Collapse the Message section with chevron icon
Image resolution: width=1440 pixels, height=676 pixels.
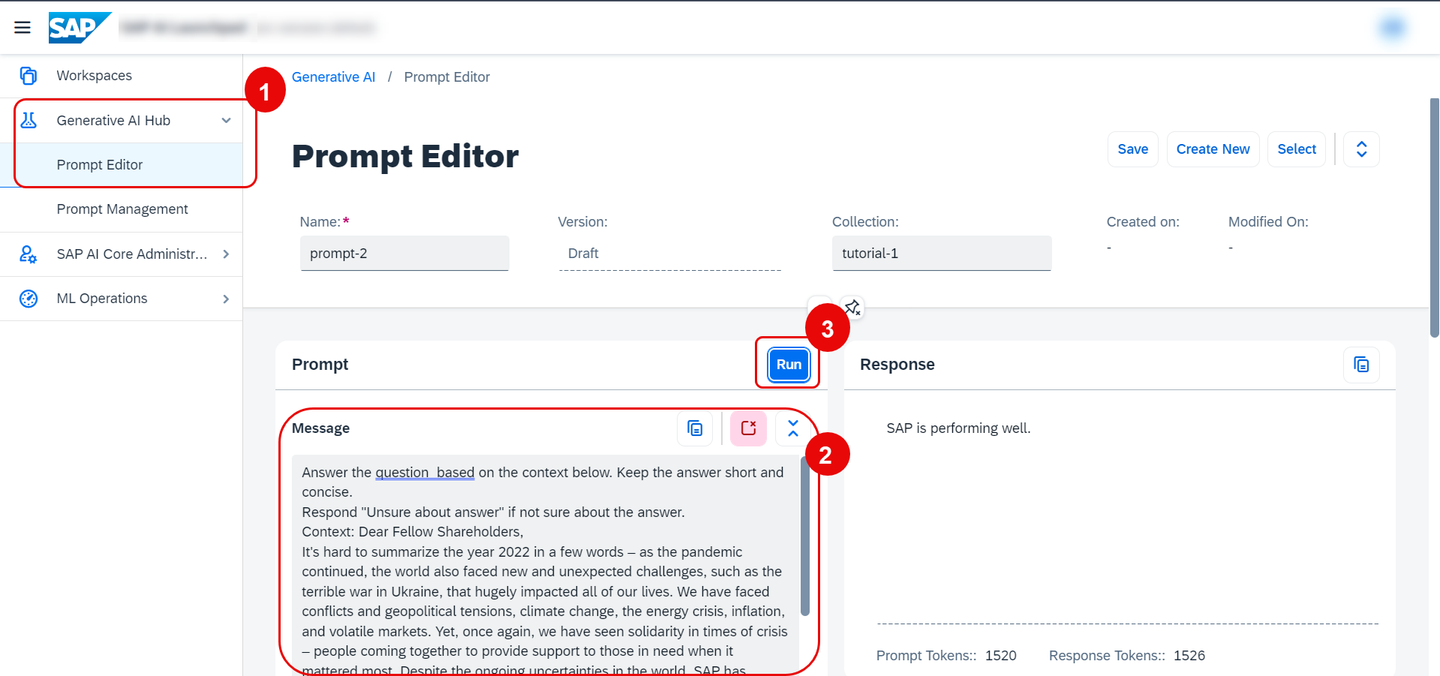[793, 429]
